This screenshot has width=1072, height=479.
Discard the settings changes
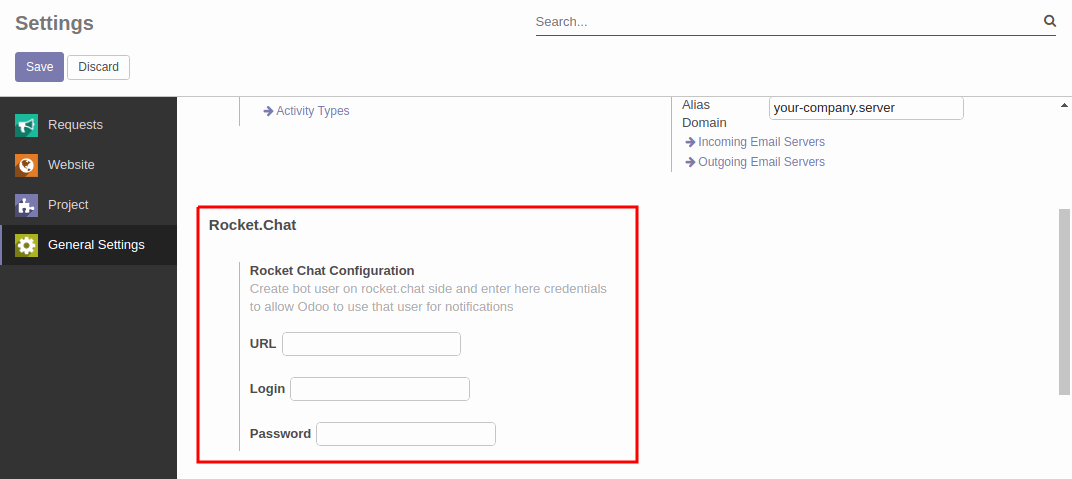pyautogui.click(x=98, y=67)
